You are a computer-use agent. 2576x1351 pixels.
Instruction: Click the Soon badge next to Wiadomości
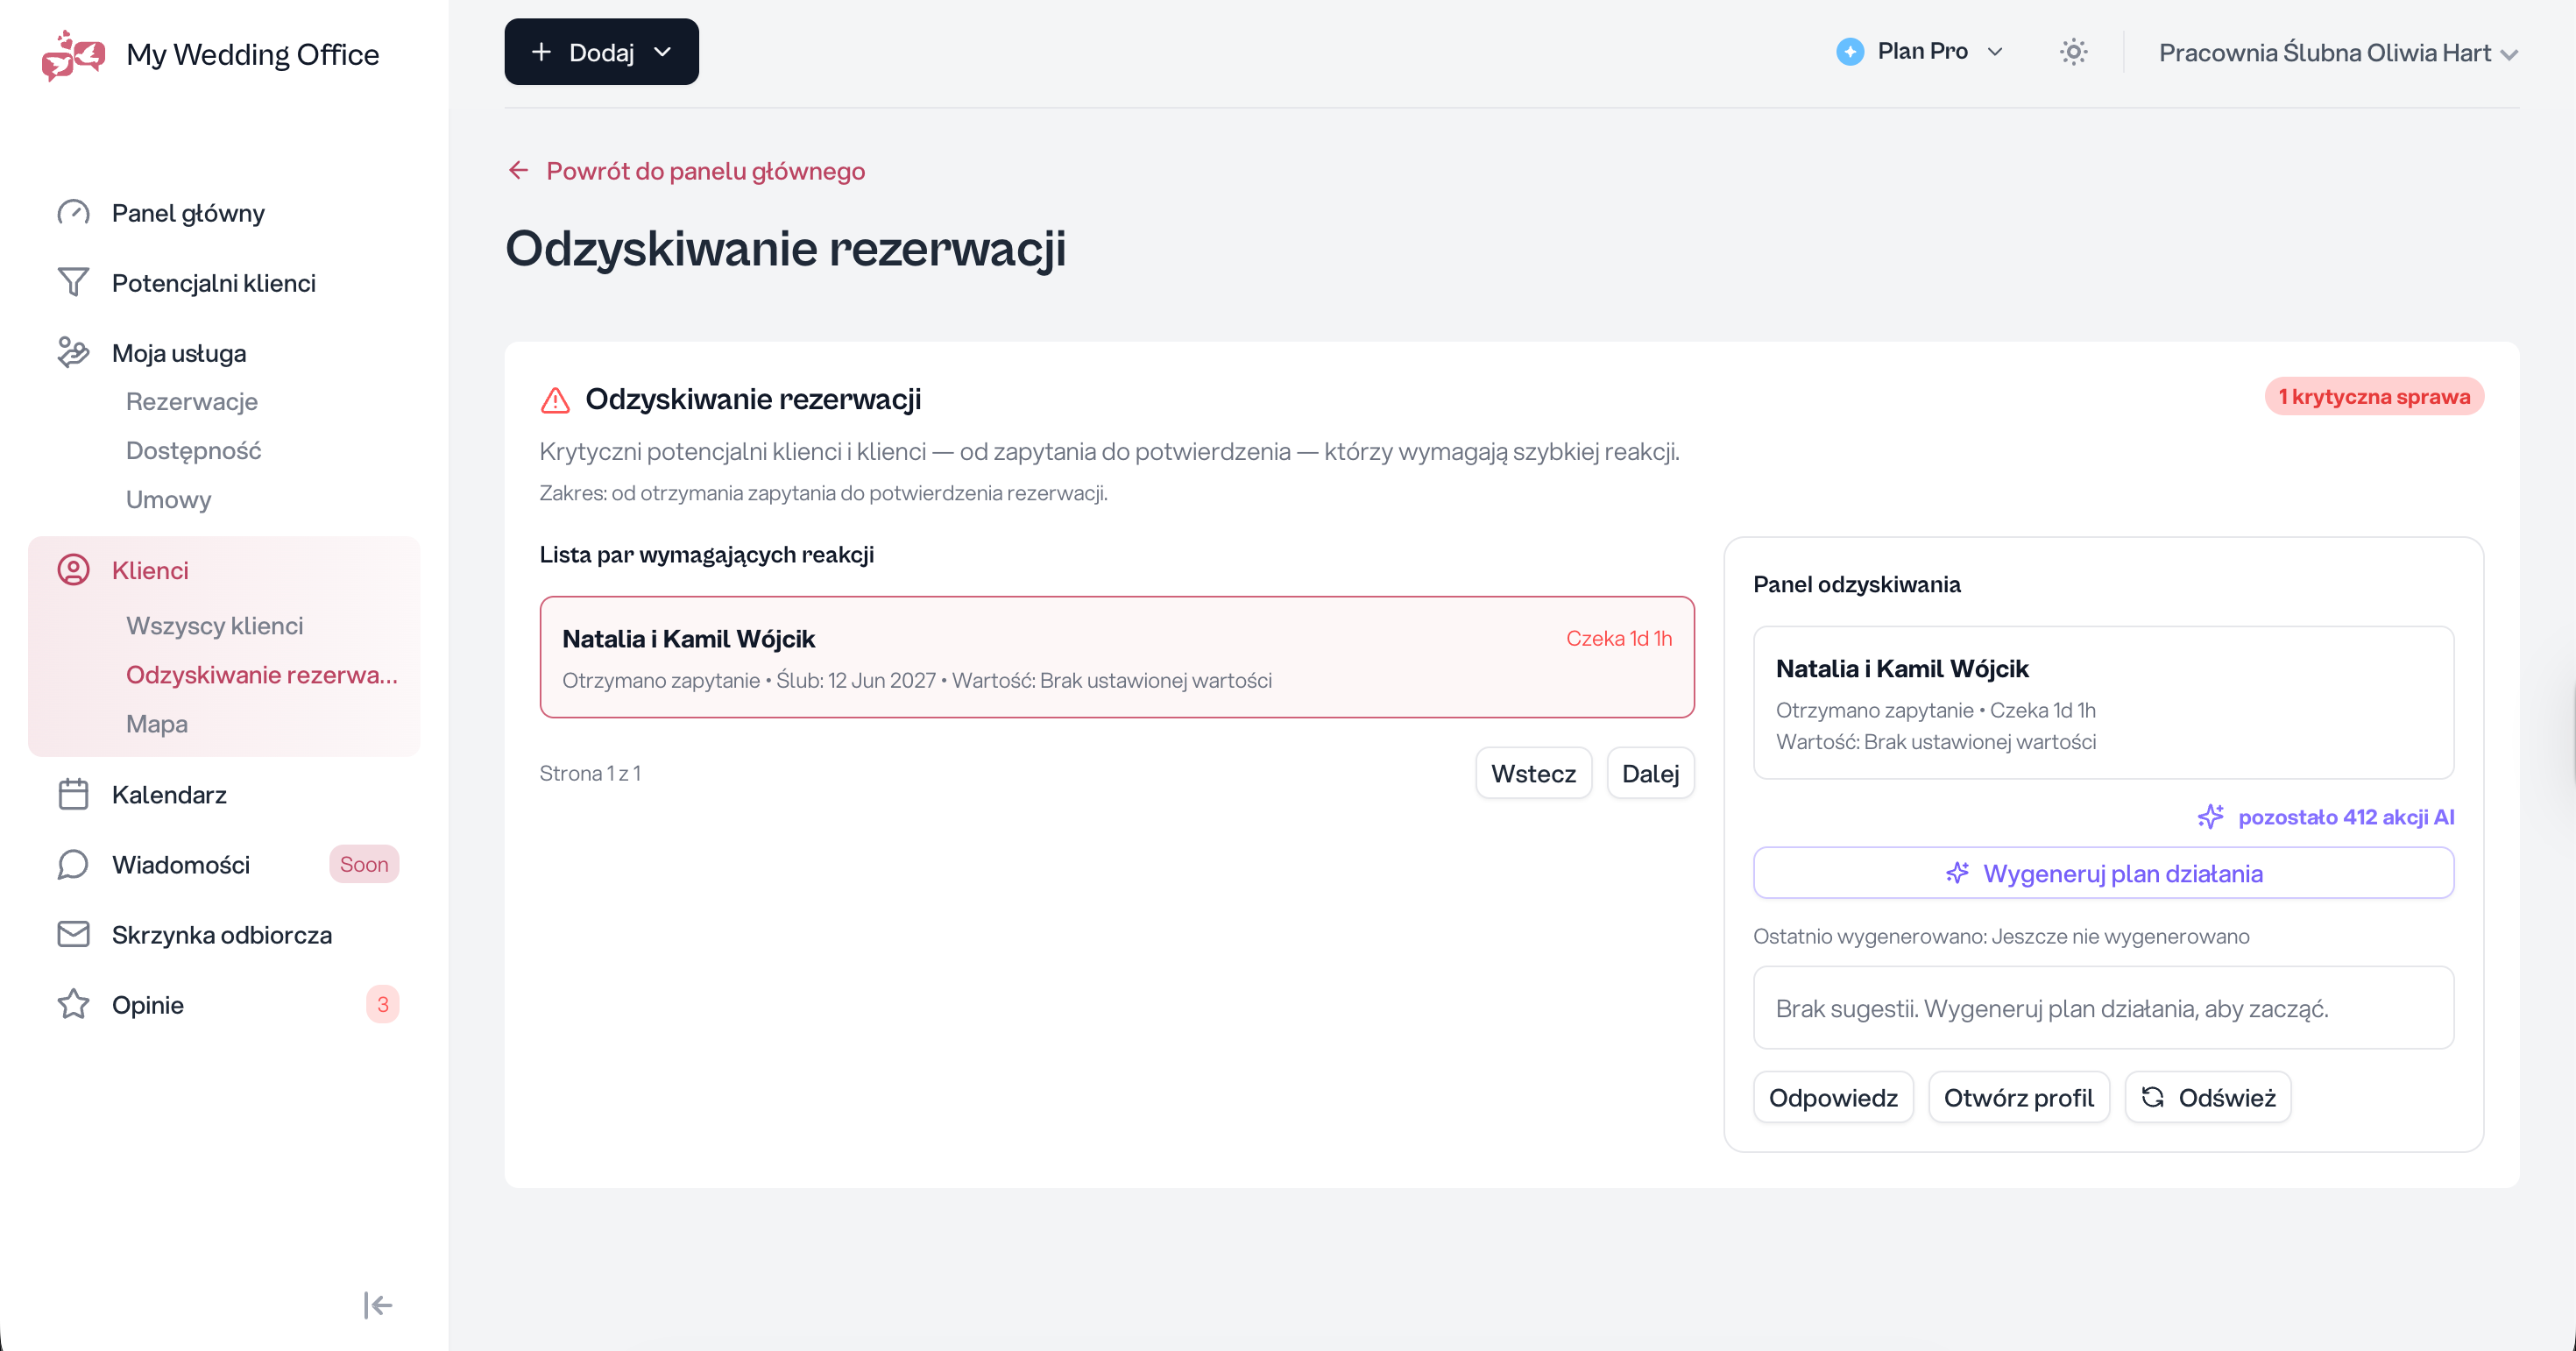(364, 865)
